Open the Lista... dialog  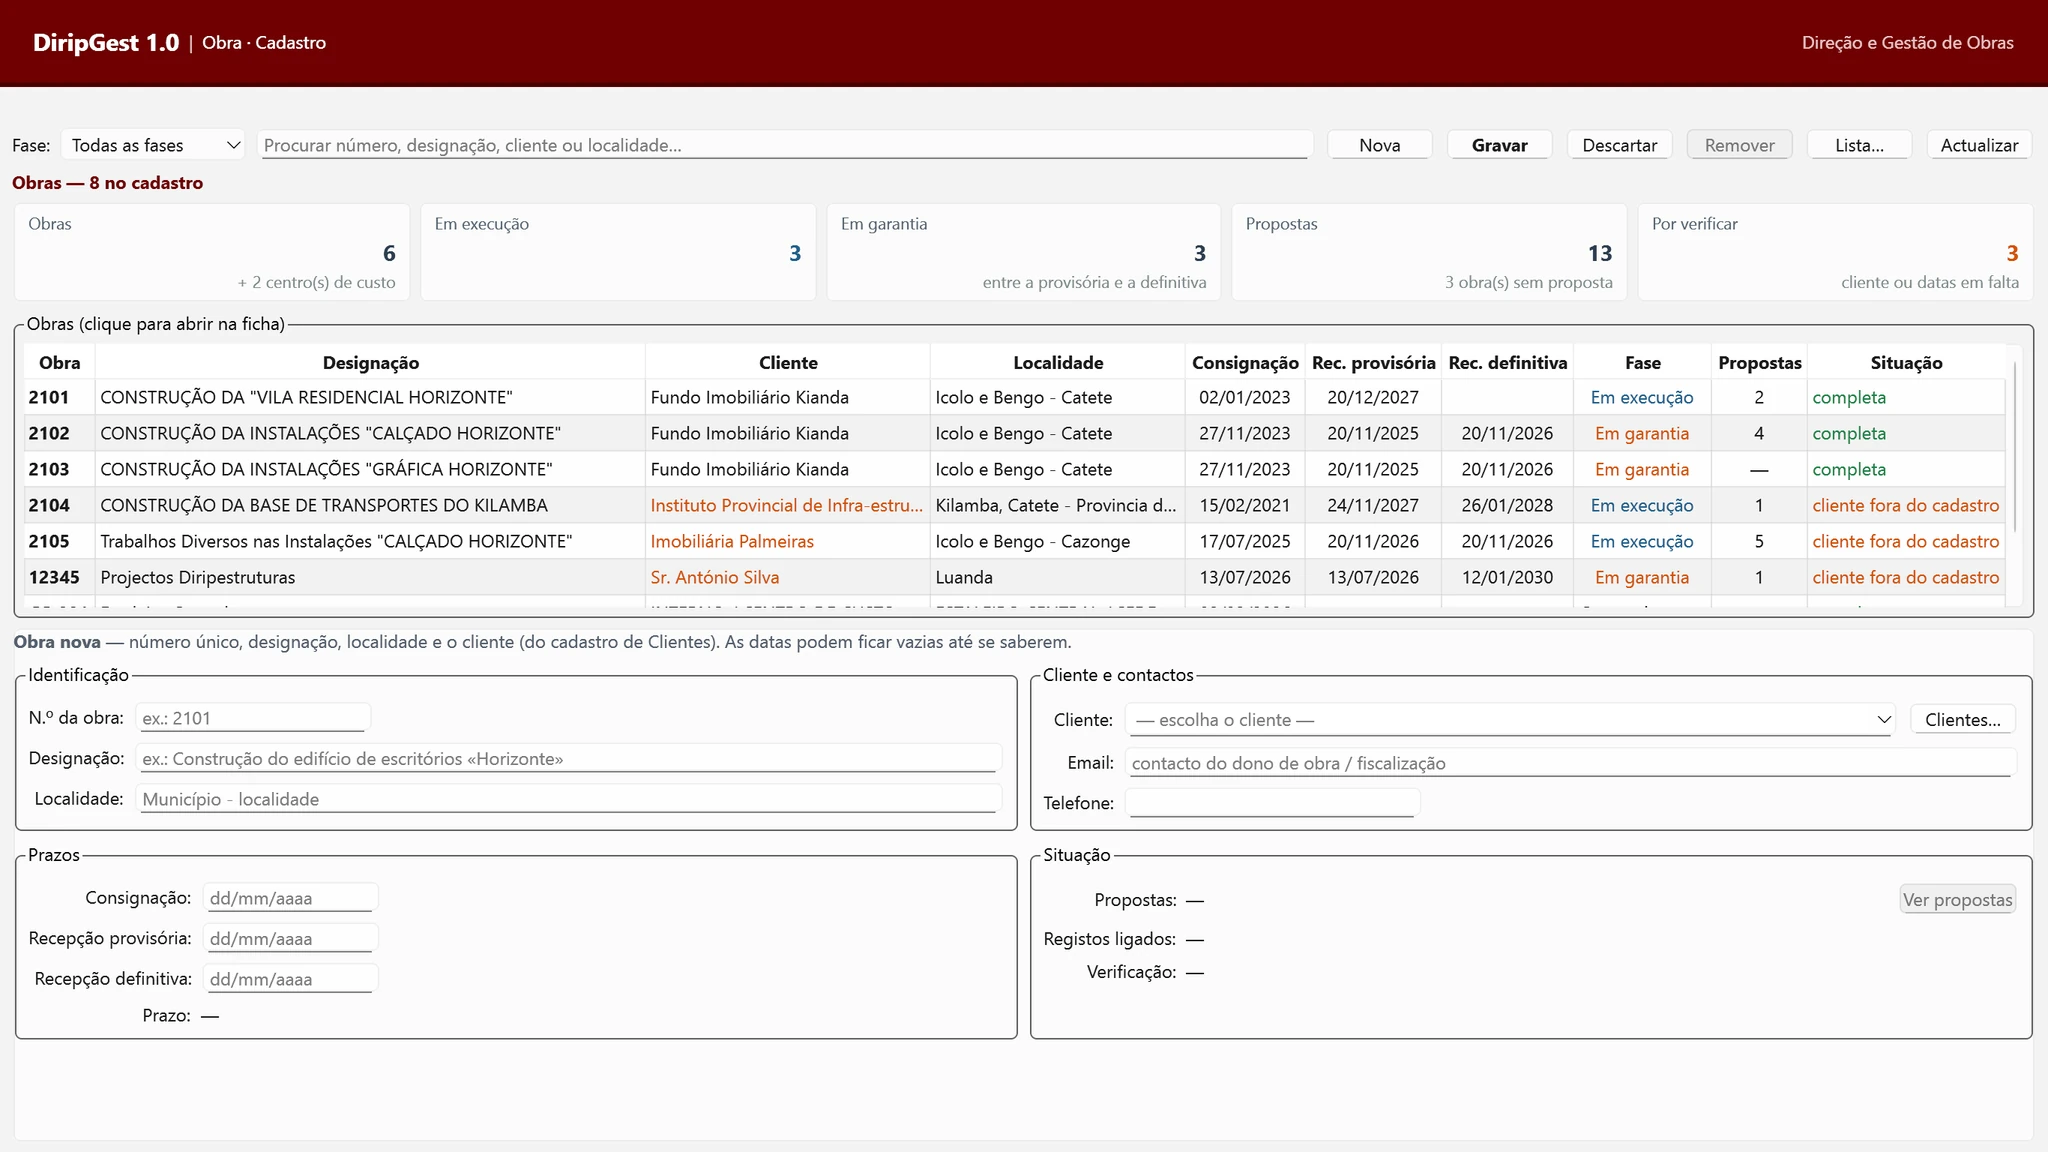click(x=1860, y=145)
